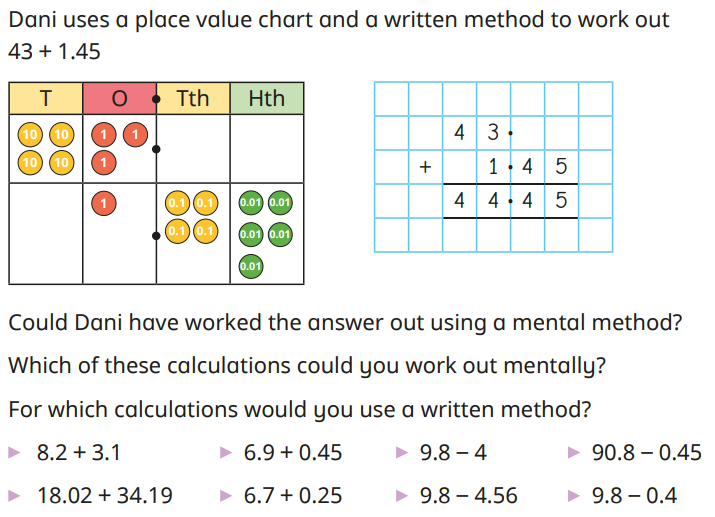Viewport: 715px width, 517px height.
Task: Click the question about using a mental method
Action: 345,323
